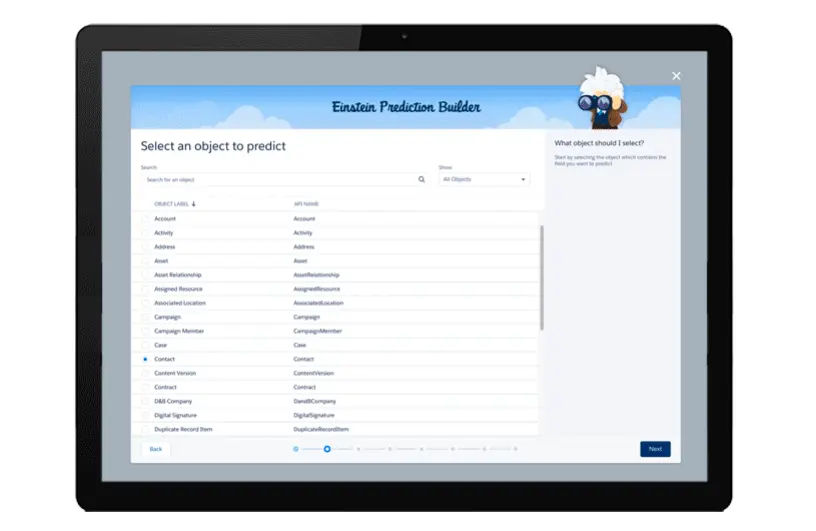
Task: Select the Content Version radio button
Action: 145,373
